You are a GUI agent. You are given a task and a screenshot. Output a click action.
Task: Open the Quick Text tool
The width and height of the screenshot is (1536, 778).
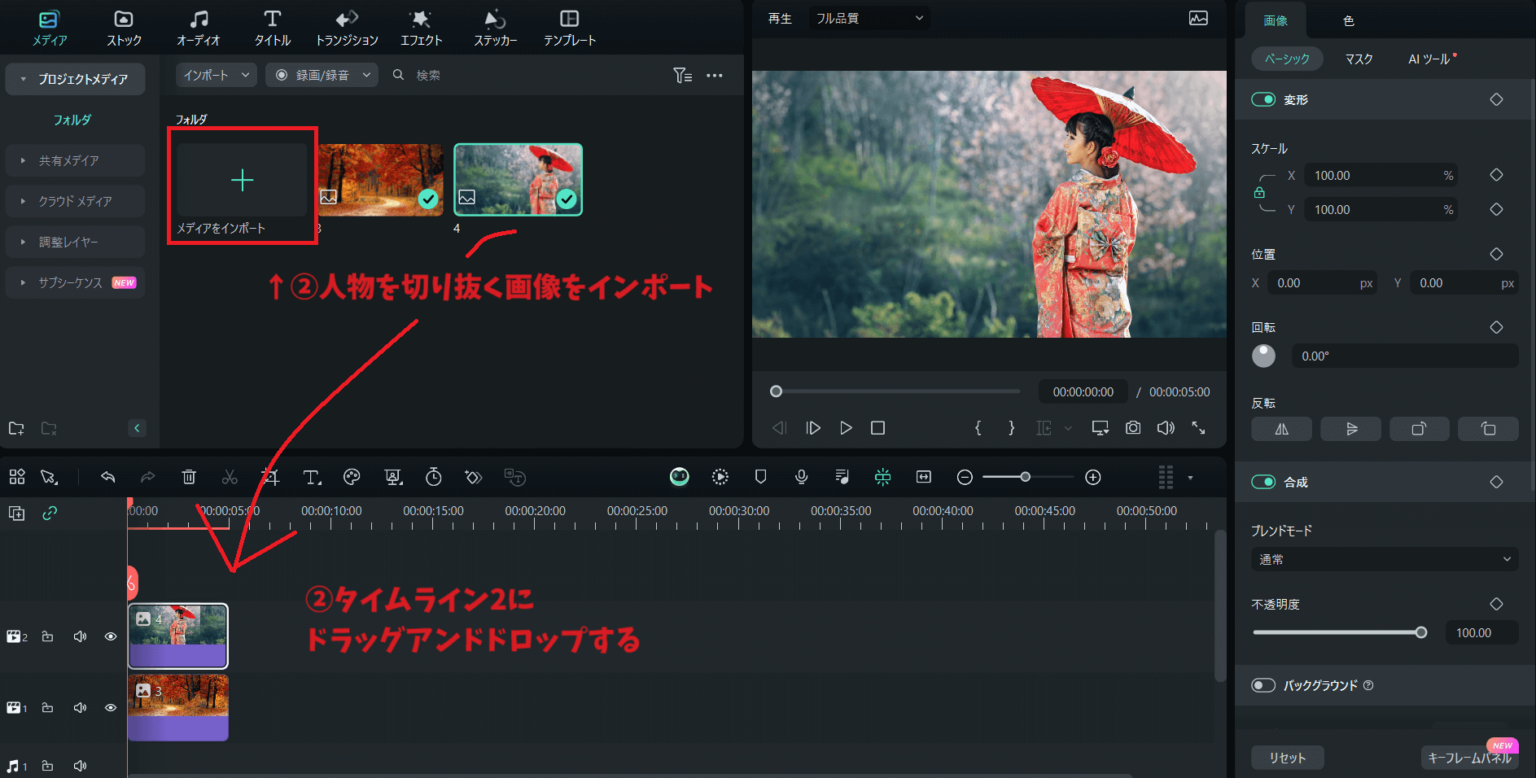tap(312, 477)
